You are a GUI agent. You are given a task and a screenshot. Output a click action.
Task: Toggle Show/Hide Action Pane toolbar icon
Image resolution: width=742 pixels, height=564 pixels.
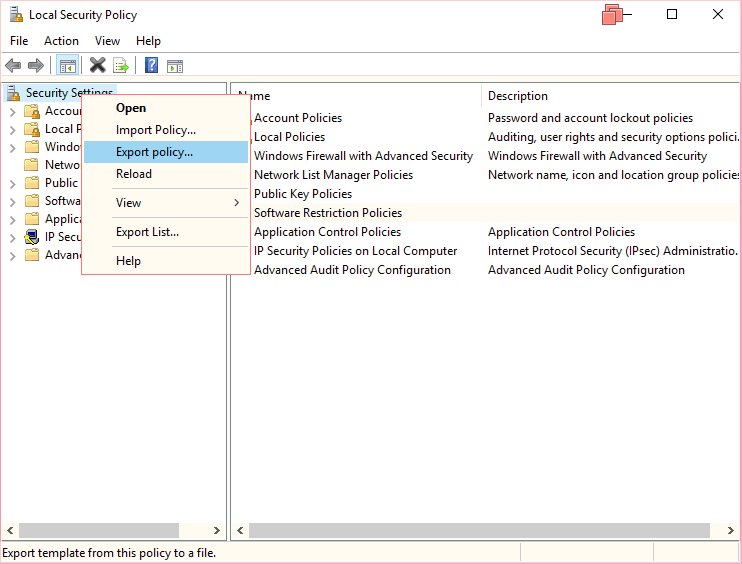coord(175,66)
